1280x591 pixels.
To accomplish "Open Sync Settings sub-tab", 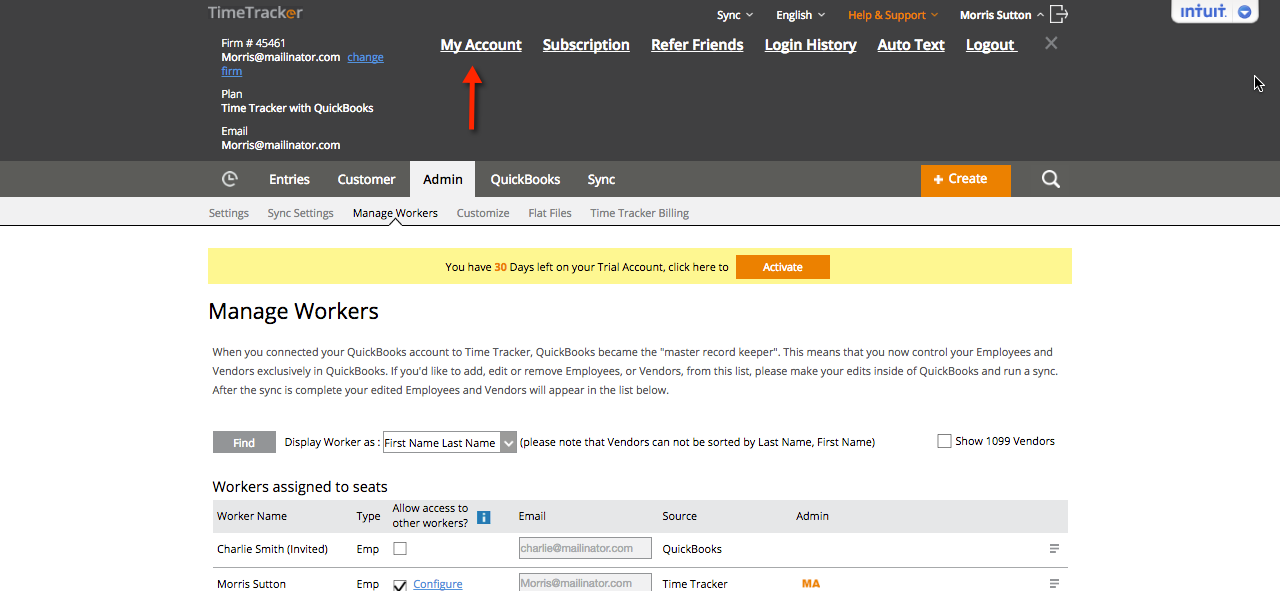I will coord(300,213).
